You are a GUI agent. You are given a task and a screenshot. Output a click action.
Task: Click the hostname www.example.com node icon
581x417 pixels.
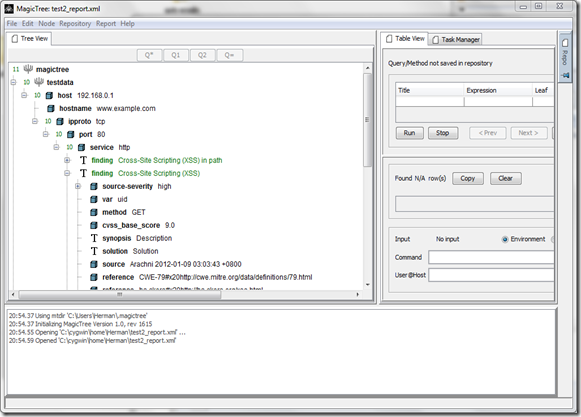coord(51,108)
